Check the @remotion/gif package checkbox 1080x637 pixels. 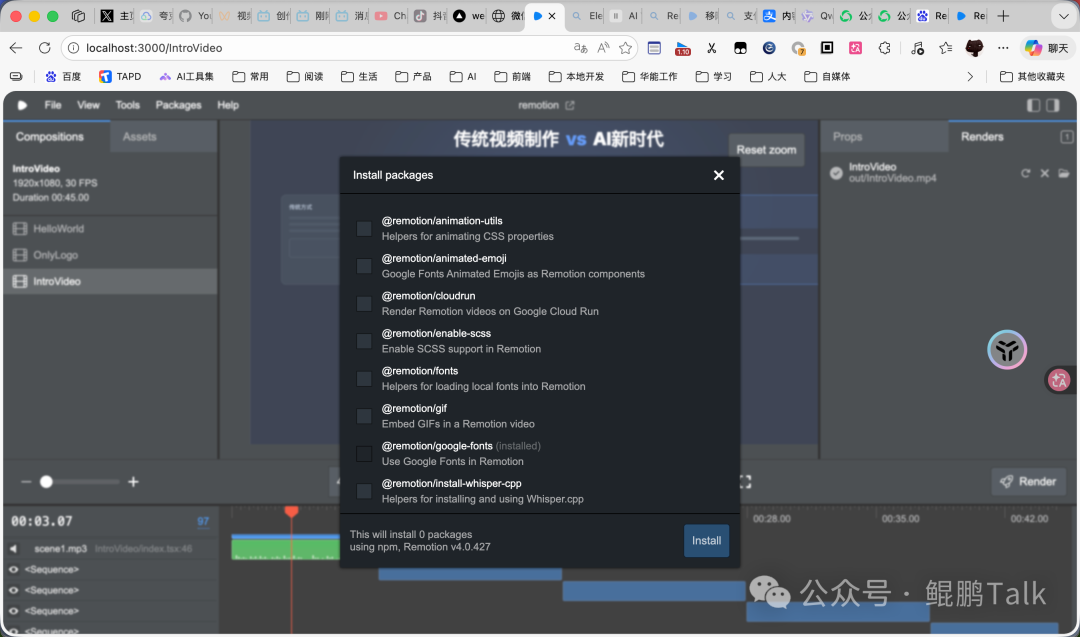pos(364,416)
